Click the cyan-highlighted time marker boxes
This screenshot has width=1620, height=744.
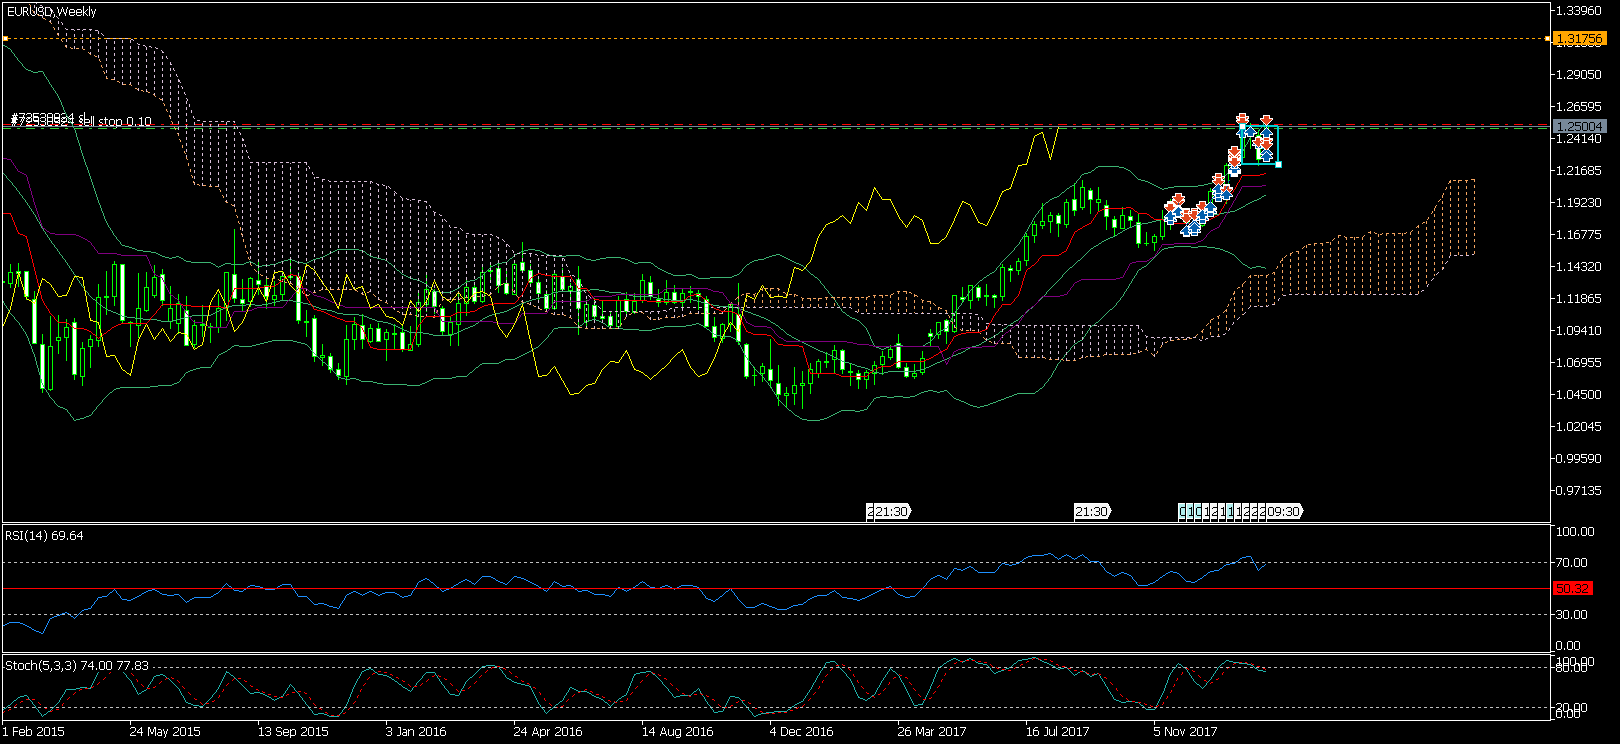click(x=1186, y=512)
